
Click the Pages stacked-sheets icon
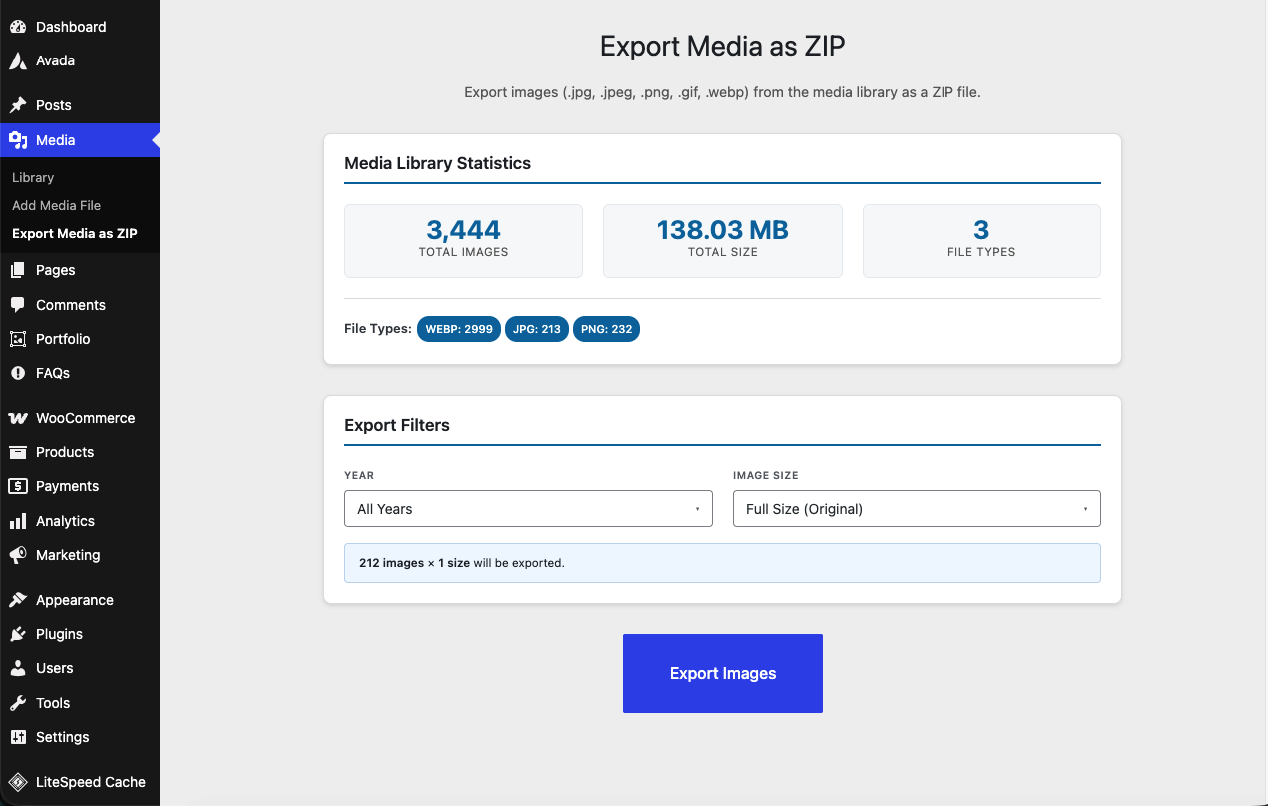[18, 270]
